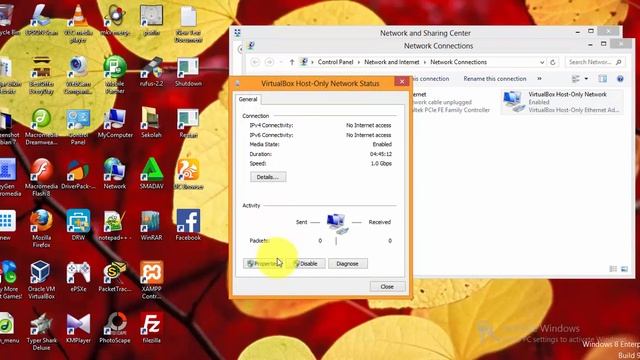Click the Network and Sharing Center title bar
Viewport: 640px width, 360px height.
click(x=425, y=33)
